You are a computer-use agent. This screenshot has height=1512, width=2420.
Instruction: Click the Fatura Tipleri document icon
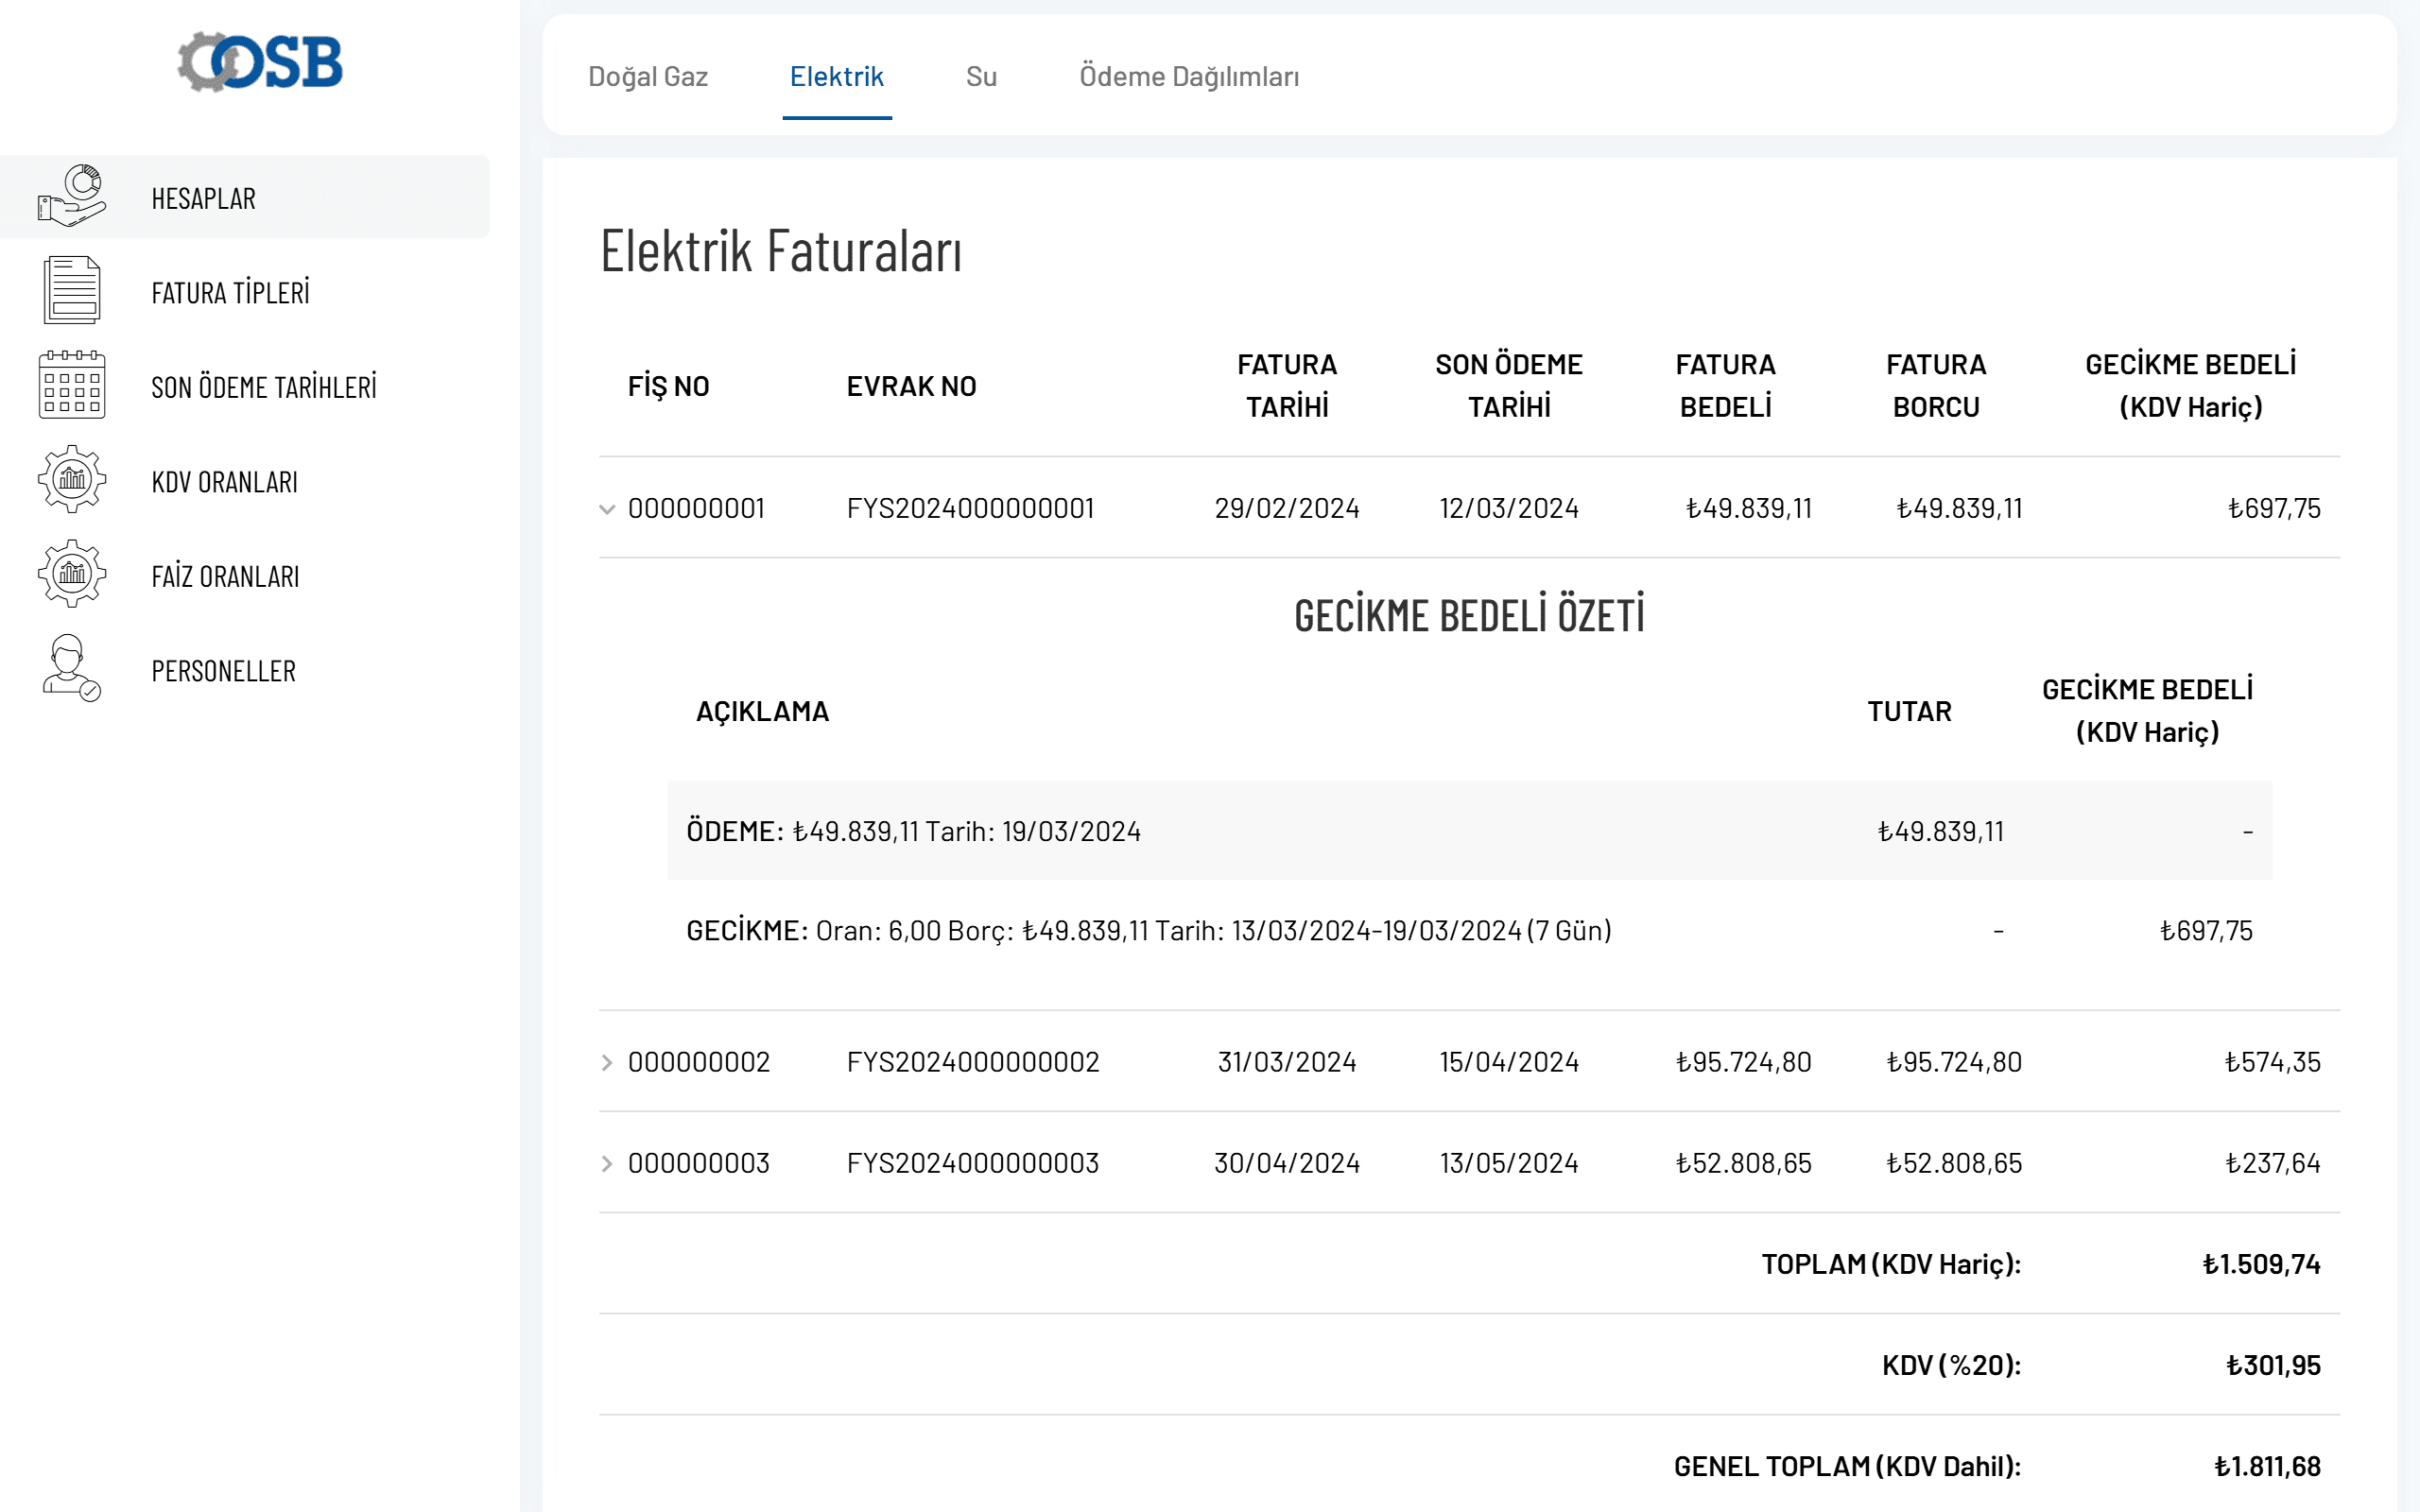(x=71, y=291)
